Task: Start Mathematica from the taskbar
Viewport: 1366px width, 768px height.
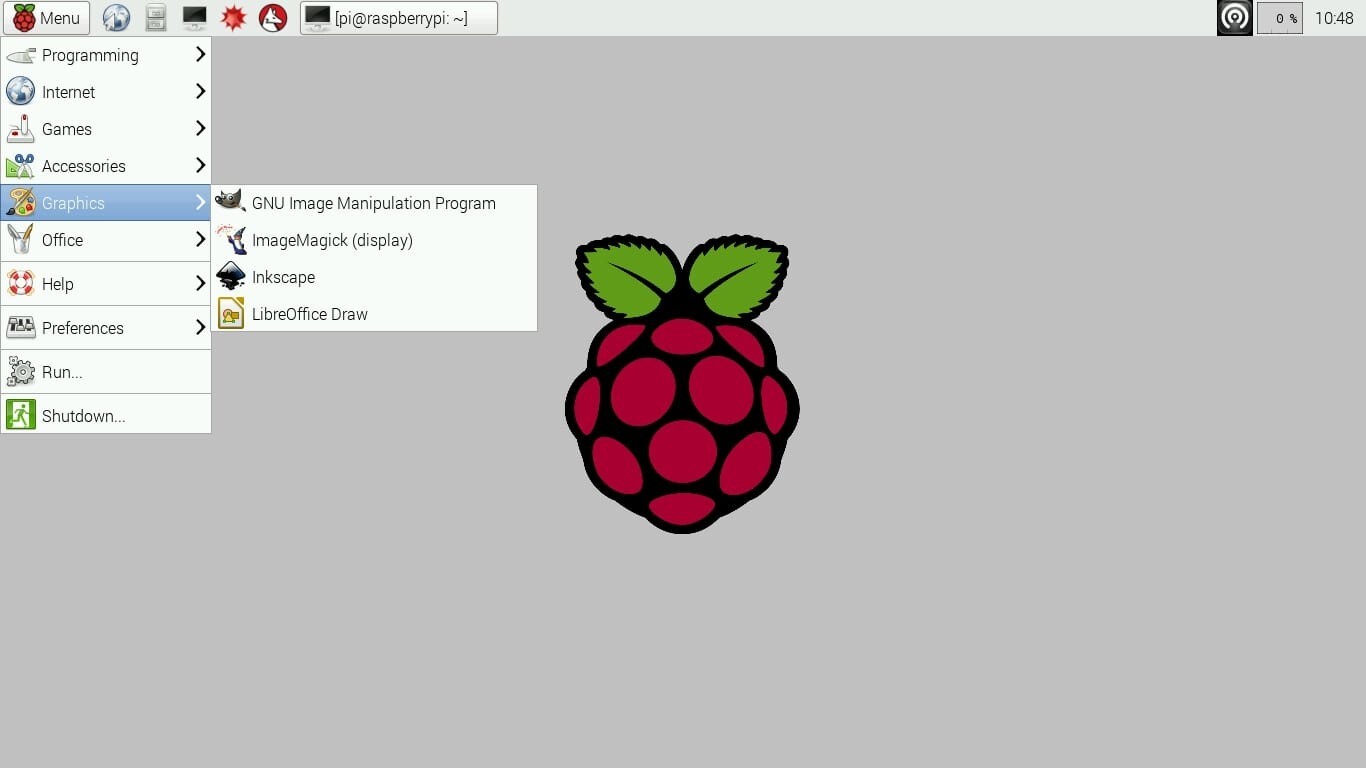Action: 233,17
